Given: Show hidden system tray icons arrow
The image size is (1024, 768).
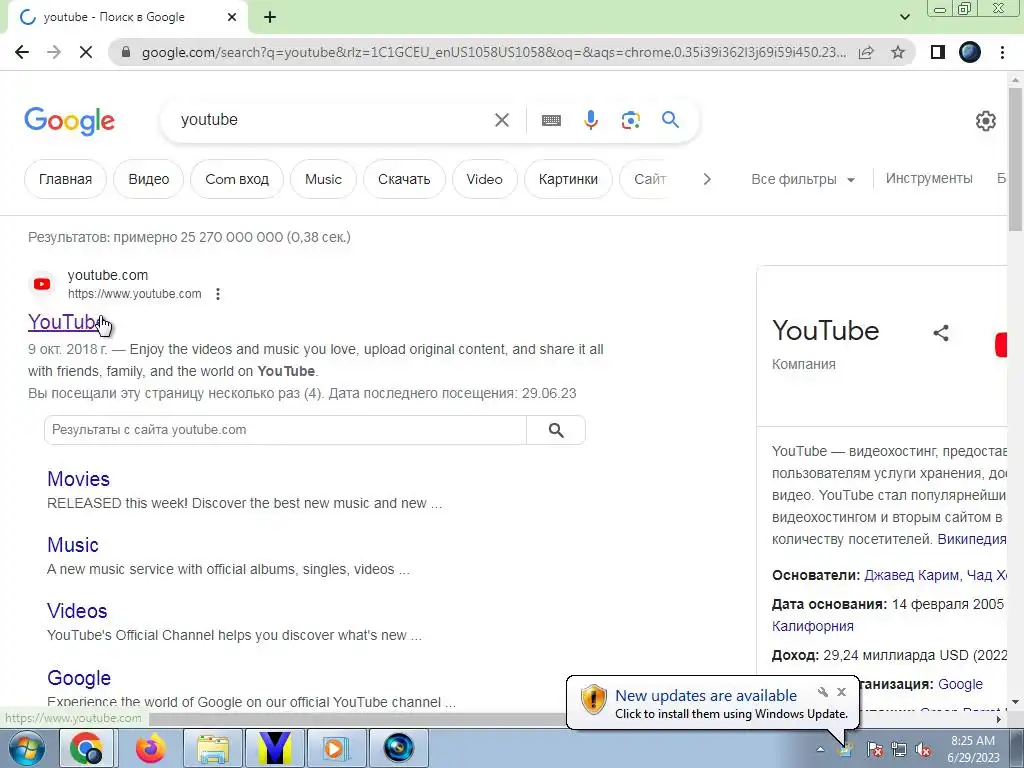Looking at the screenshot, I should click(820, 749).
